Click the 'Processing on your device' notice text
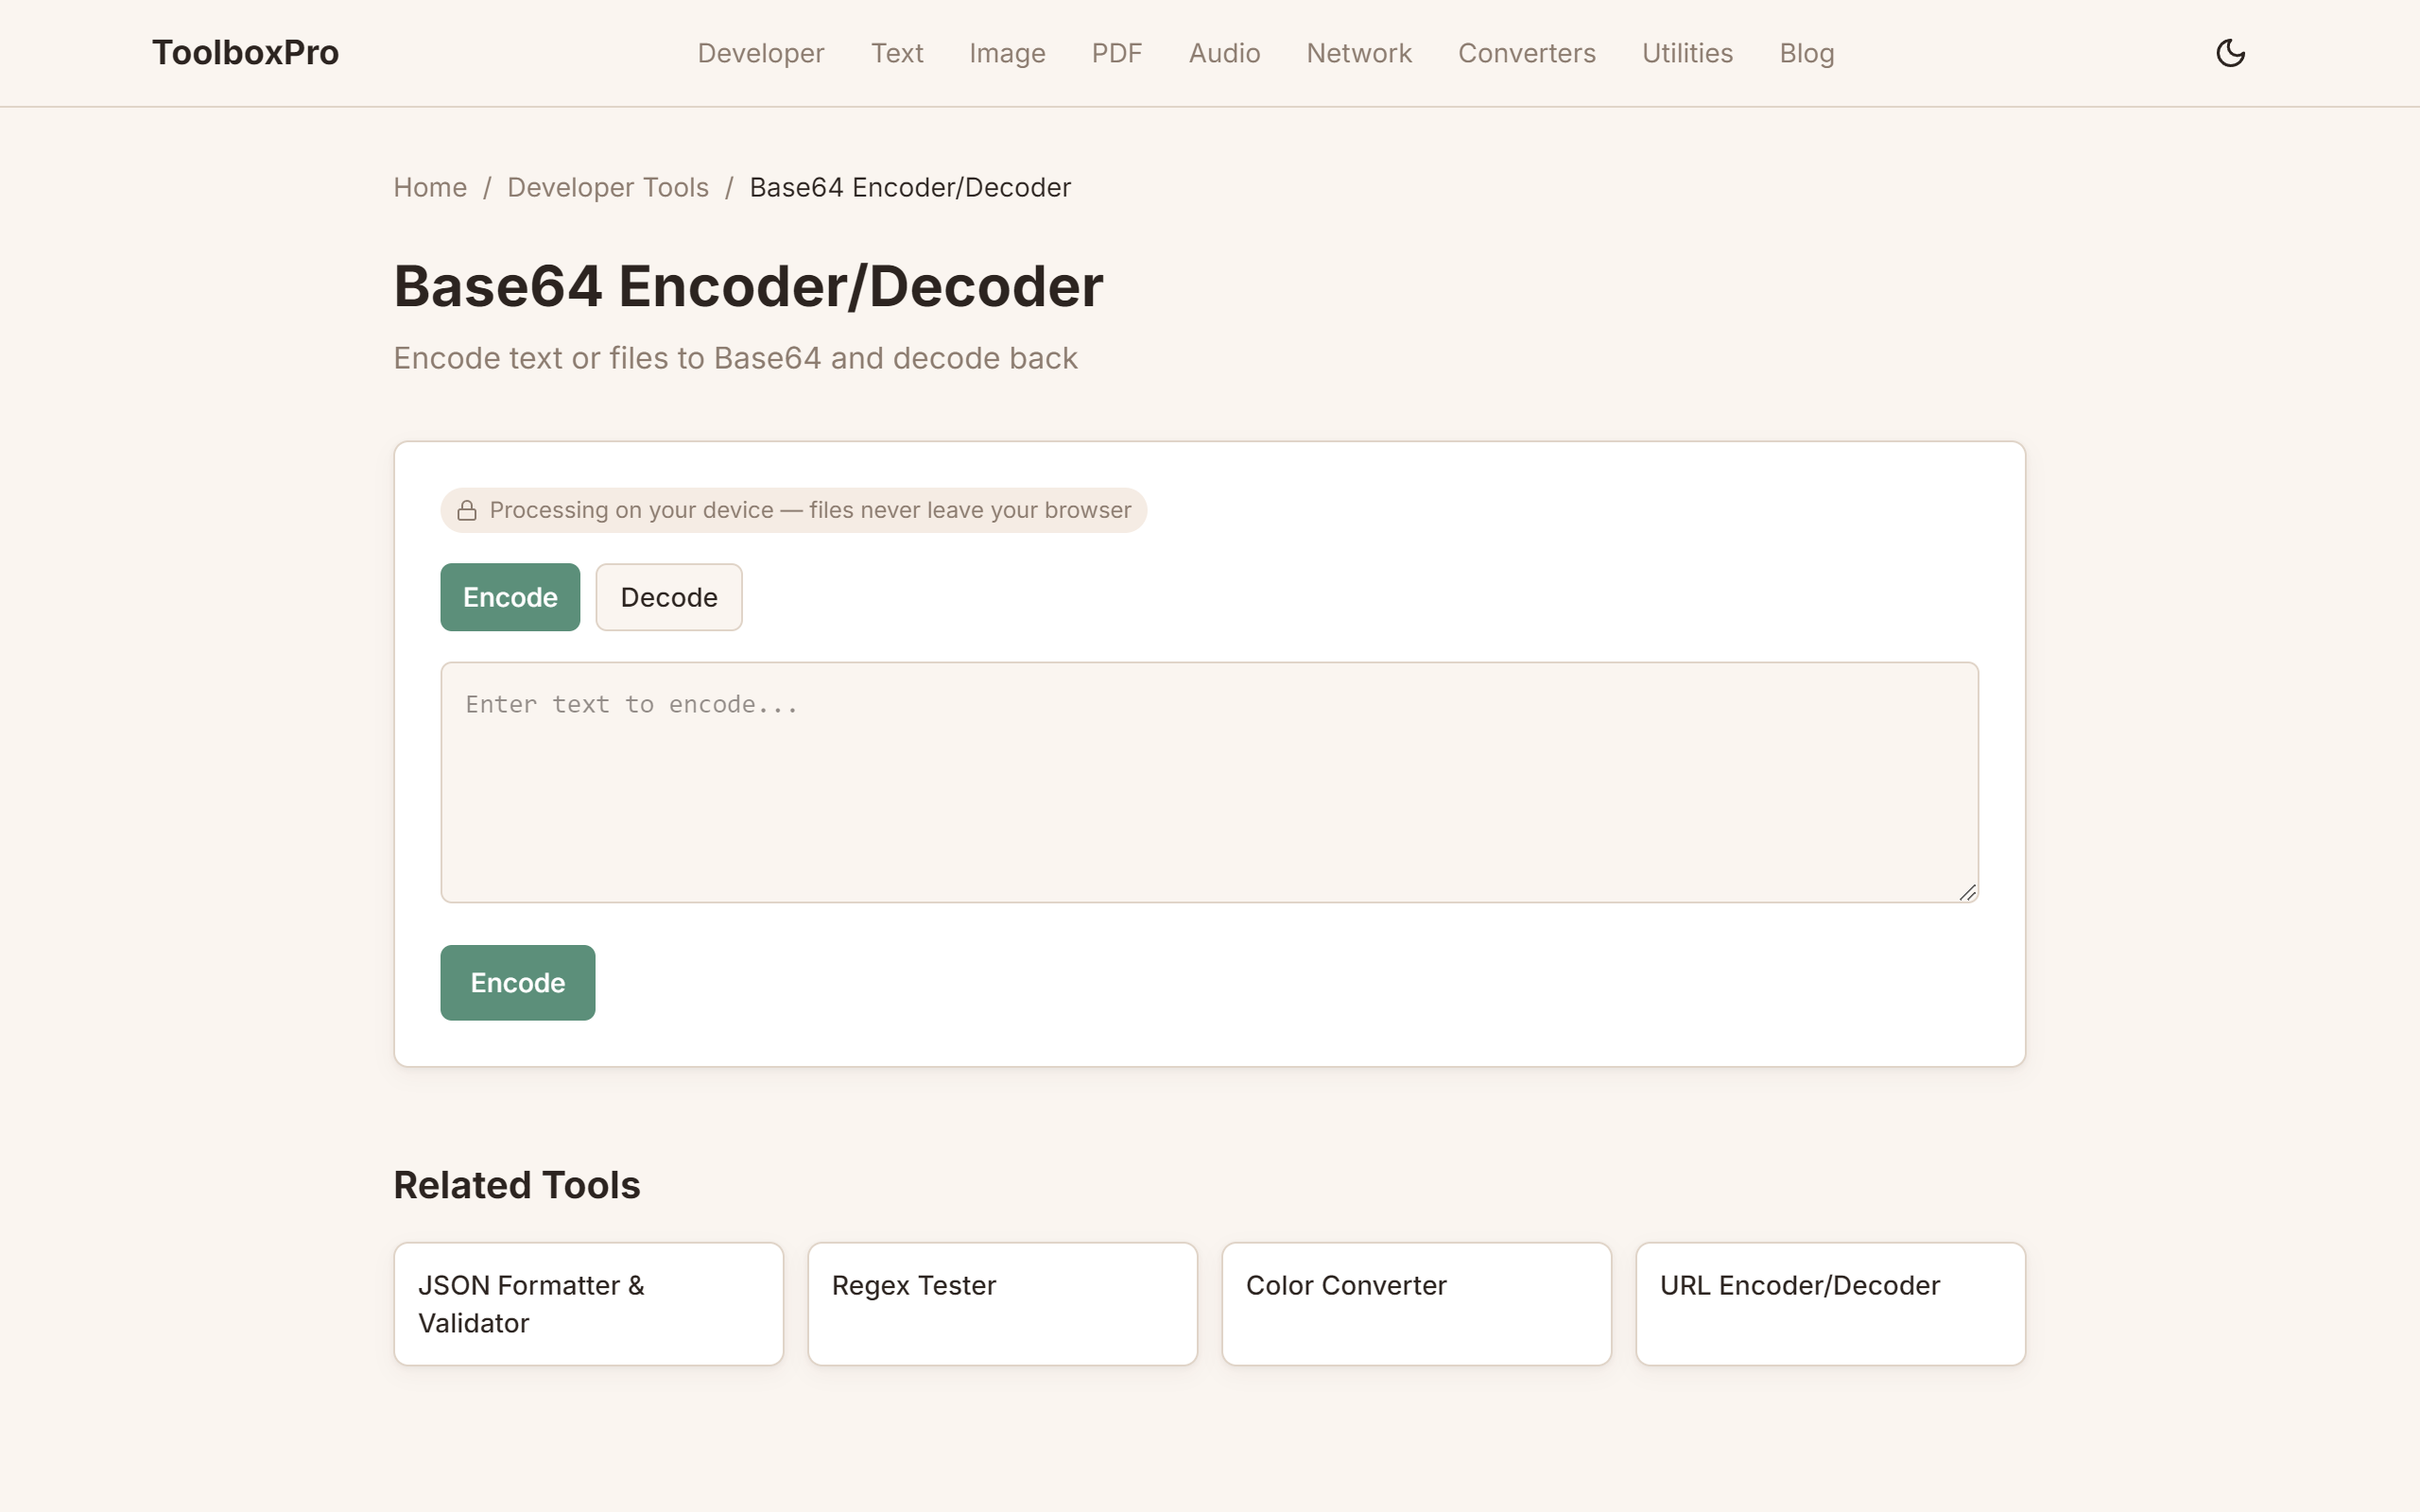The height and width of the screenshot is (1512, 2420). click(810, 510)
